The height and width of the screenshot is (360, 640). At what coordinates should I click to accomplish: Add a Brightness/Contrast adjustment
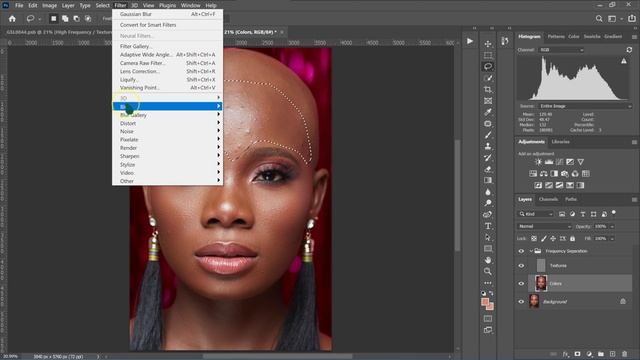click(x=538, y=162)
